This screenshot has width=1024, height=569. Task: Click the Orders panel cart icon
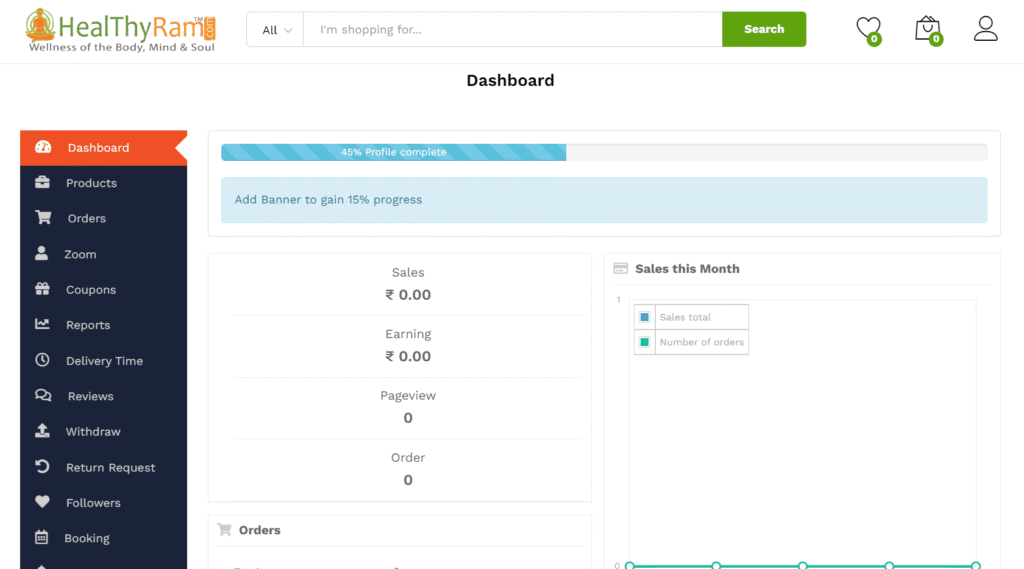pyautogui.click(x=224, y=529)
